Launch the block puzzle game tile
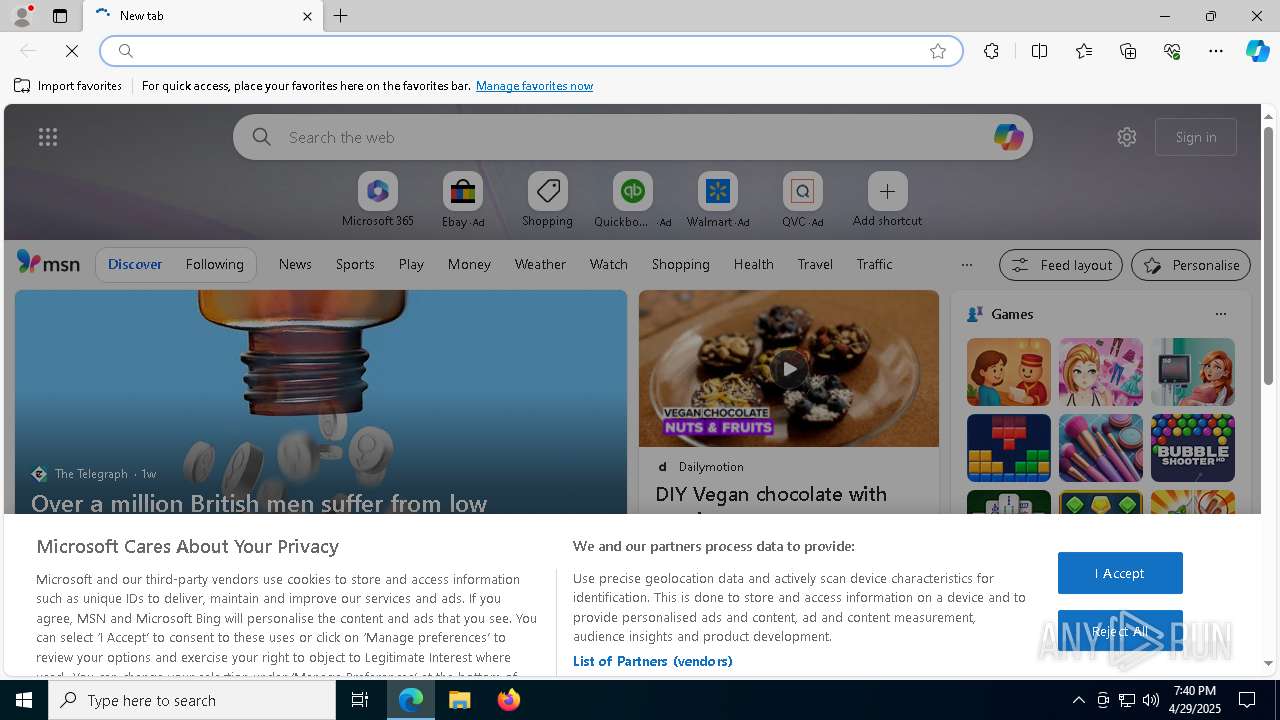1280x720 pixels. [x=1008, y=448]
